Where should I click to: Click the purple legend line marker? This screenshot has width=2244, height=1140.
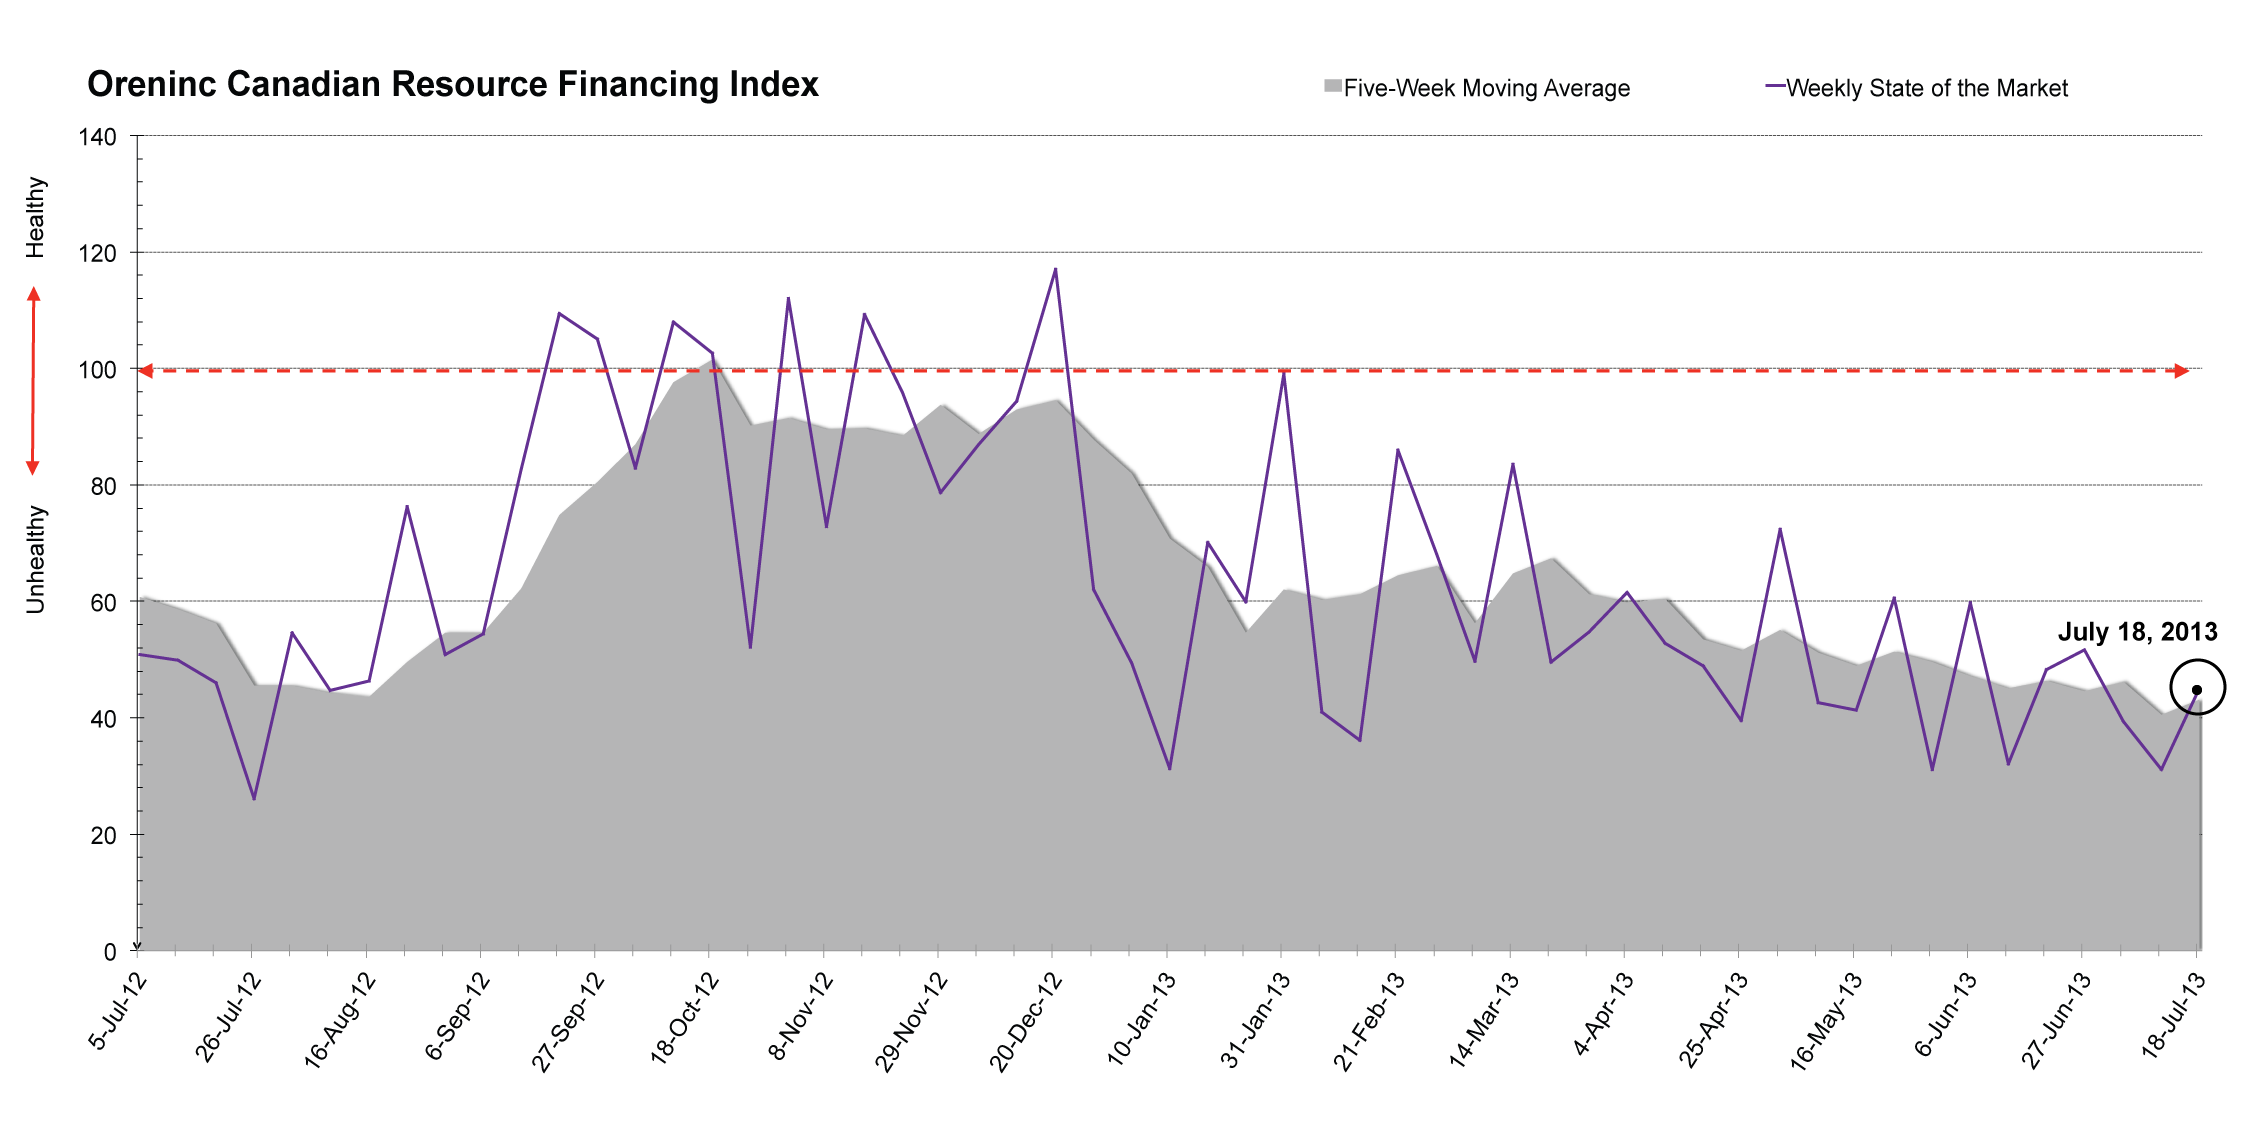(x=1775, y=86)
